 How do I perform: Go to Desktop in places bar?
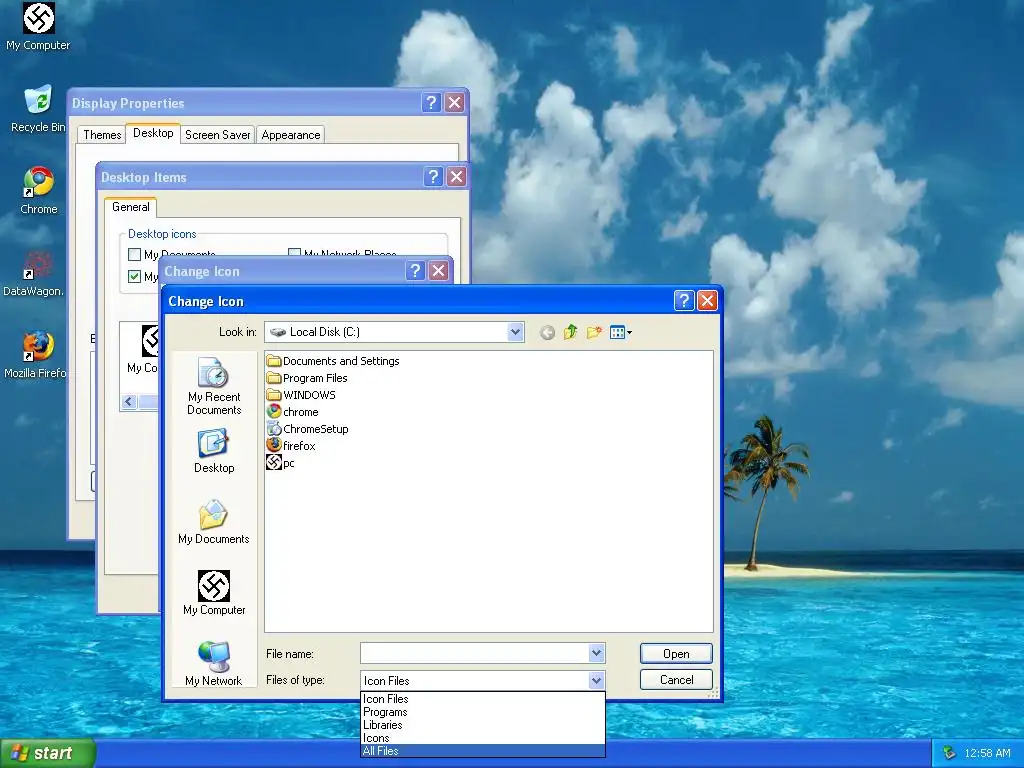pos(214,451)
